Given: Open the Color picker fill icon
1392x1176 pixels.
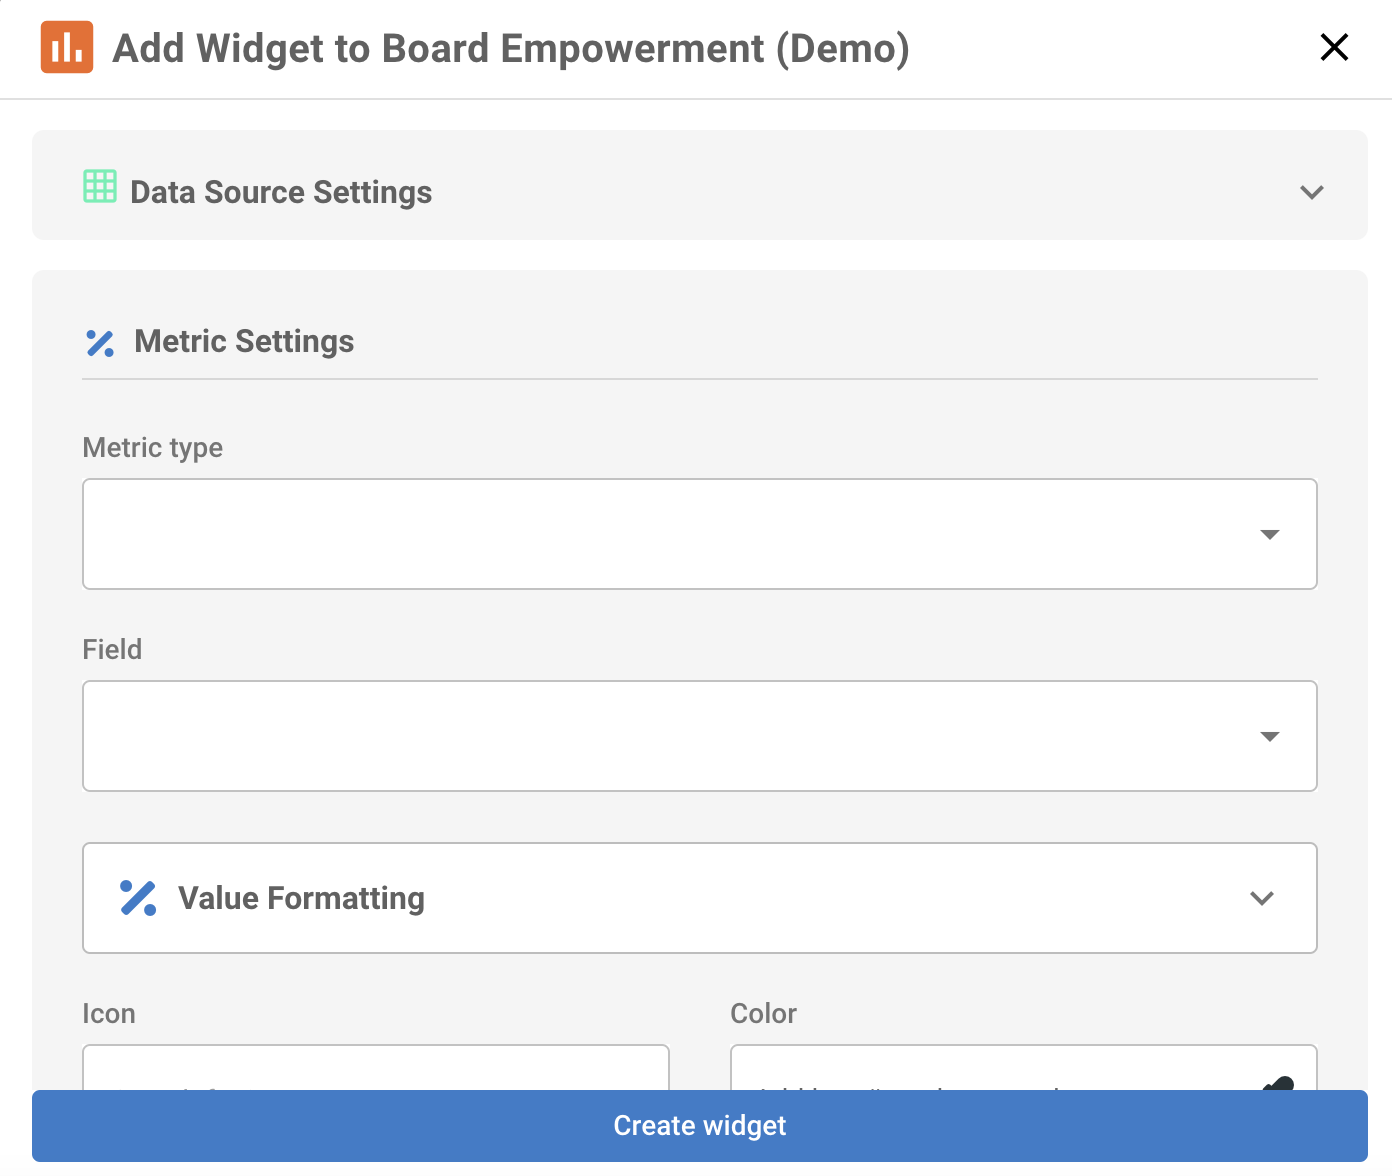Looking at the screenshot, I should pyautogui.click(x=1278, y=1083).
